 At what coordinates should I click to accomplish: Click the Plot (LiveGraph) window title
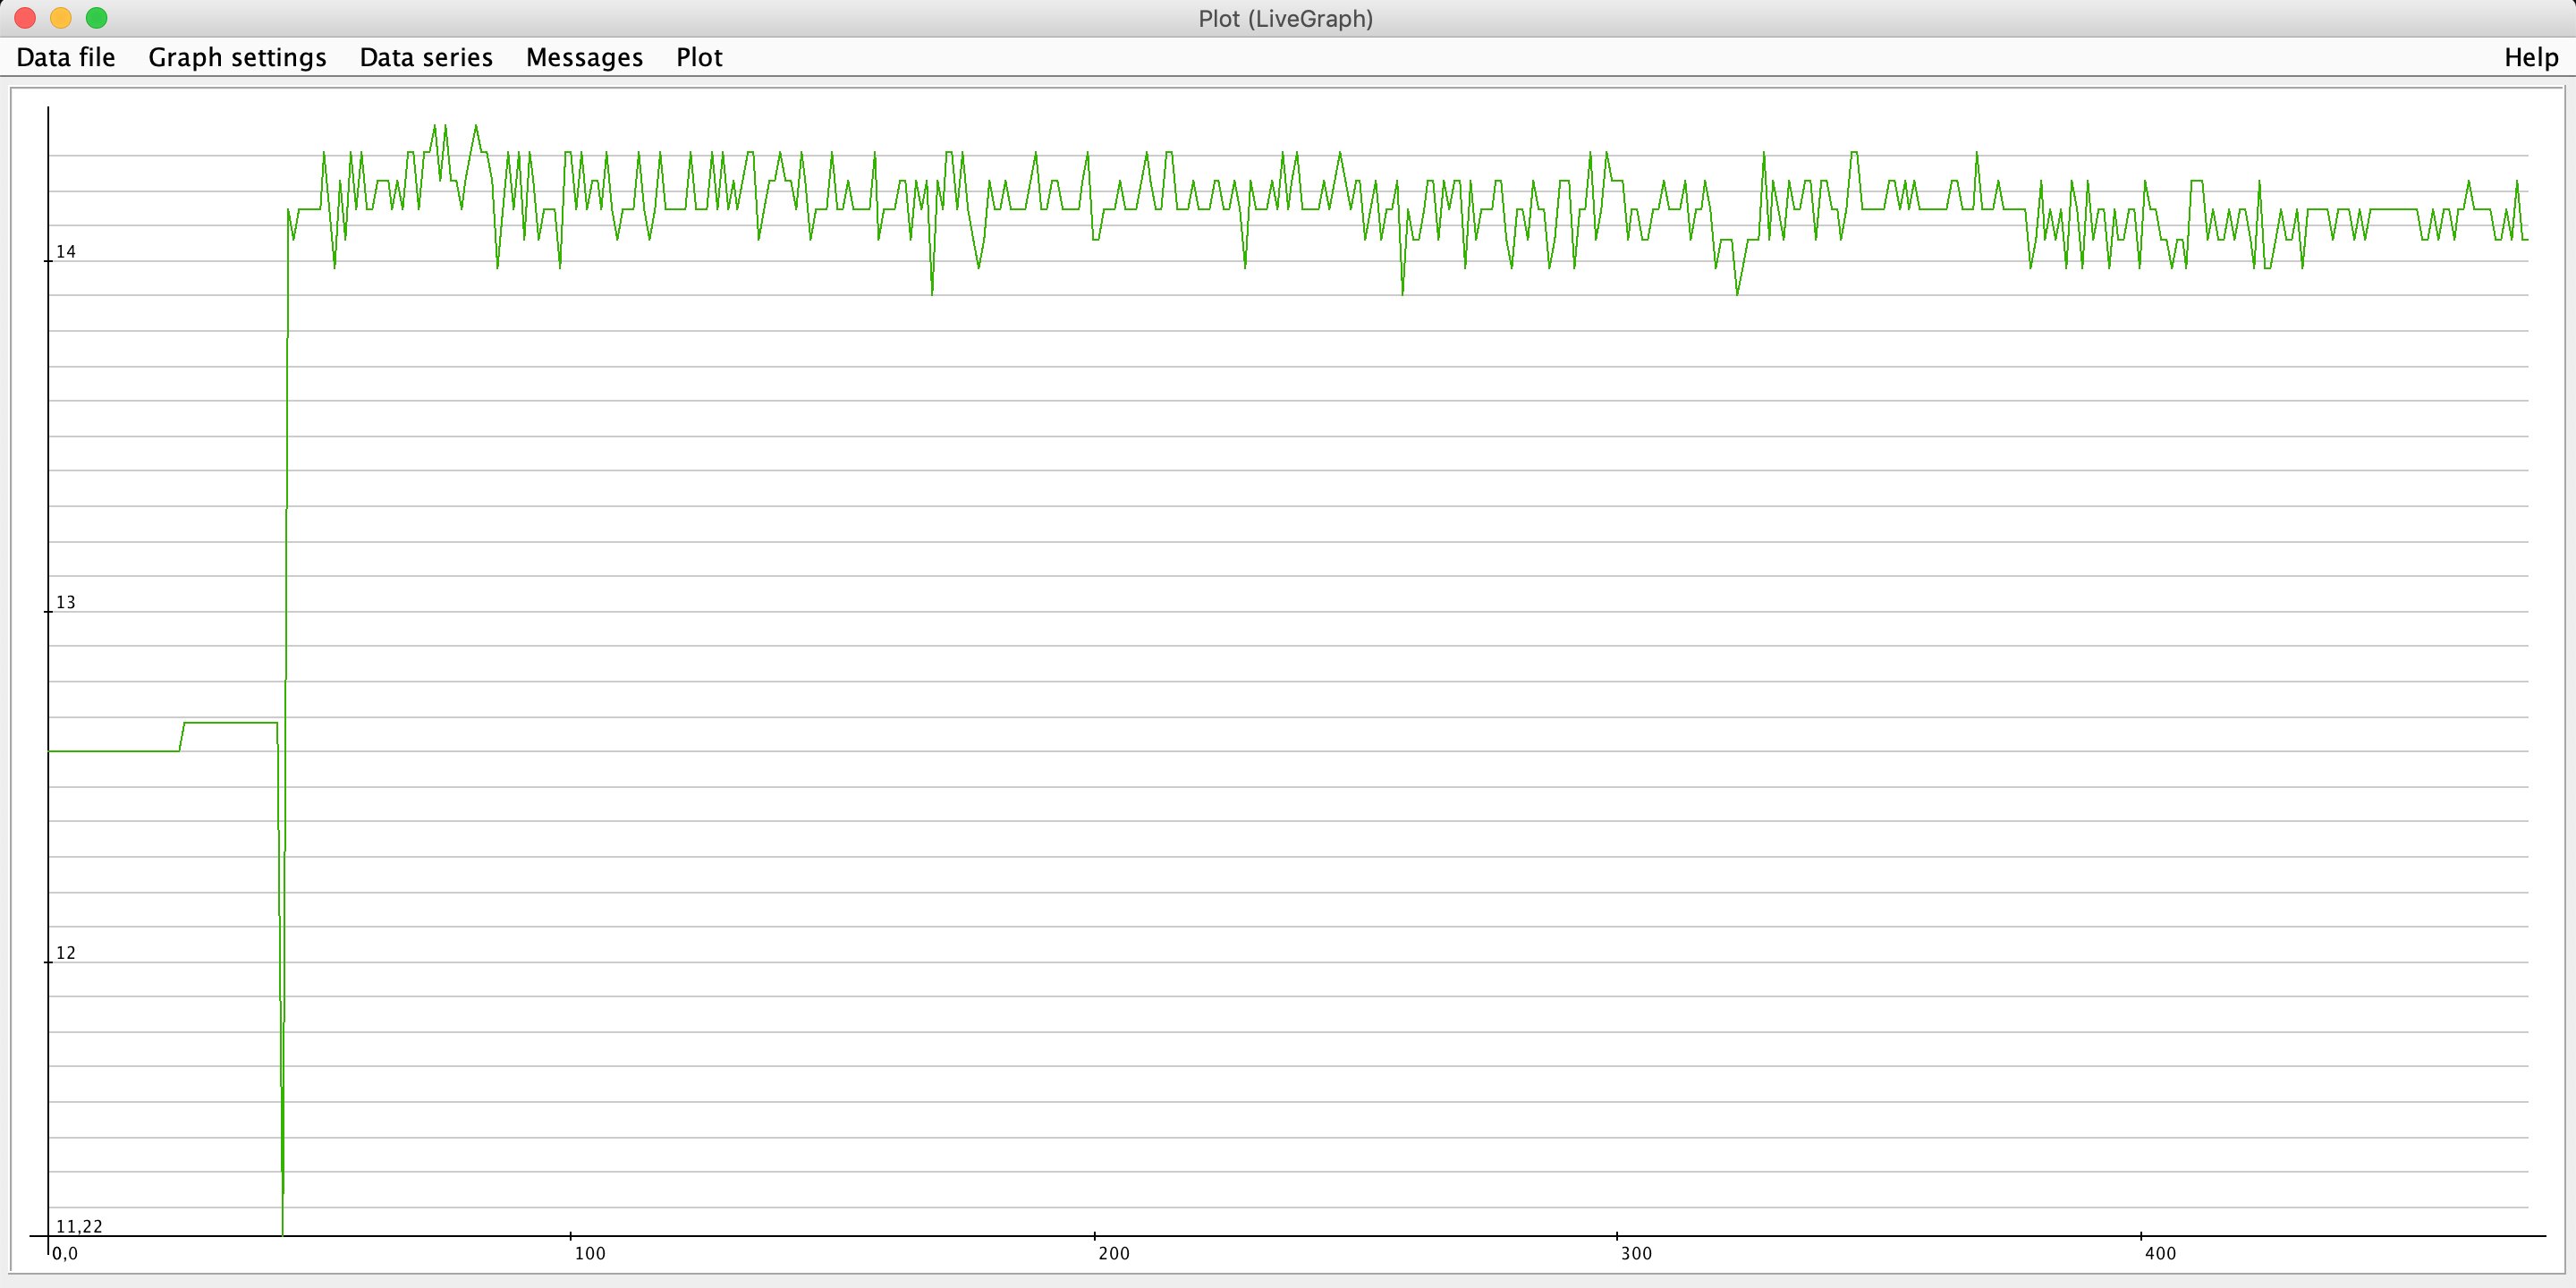pos(1285,19)
